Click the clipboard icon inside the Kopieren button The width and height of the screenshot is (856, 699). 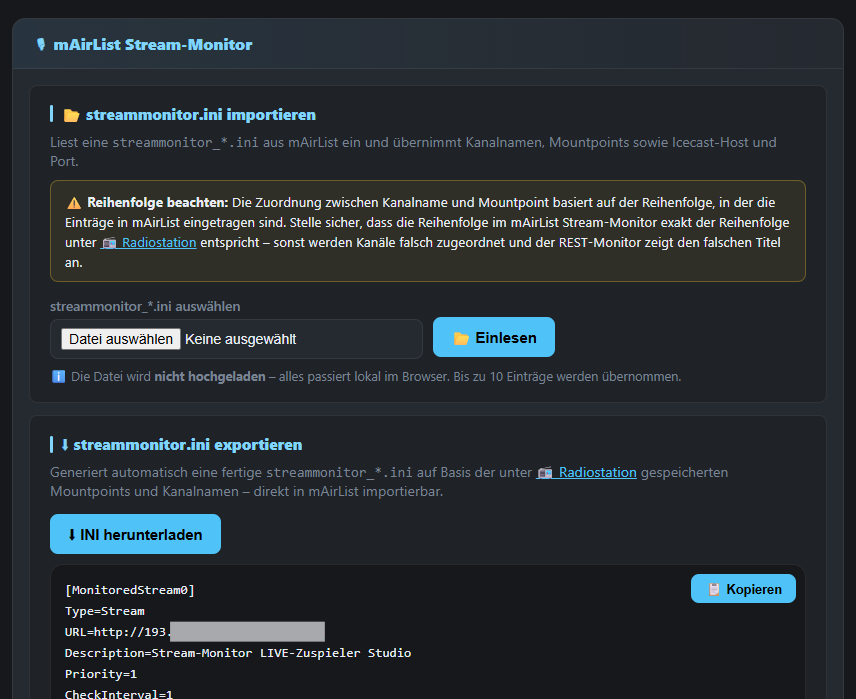pos(714,589)
